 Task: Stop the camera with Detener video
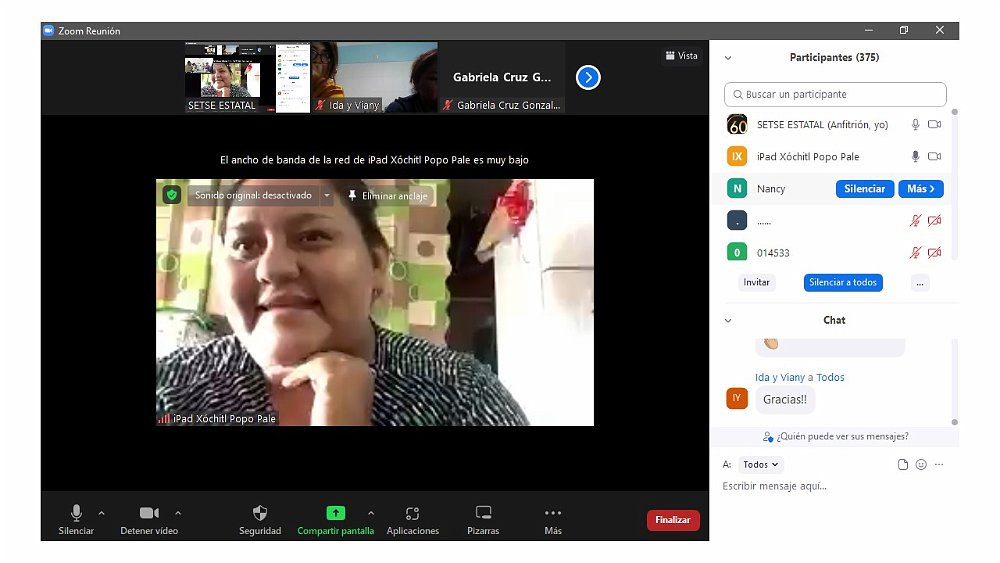point(149,513)
